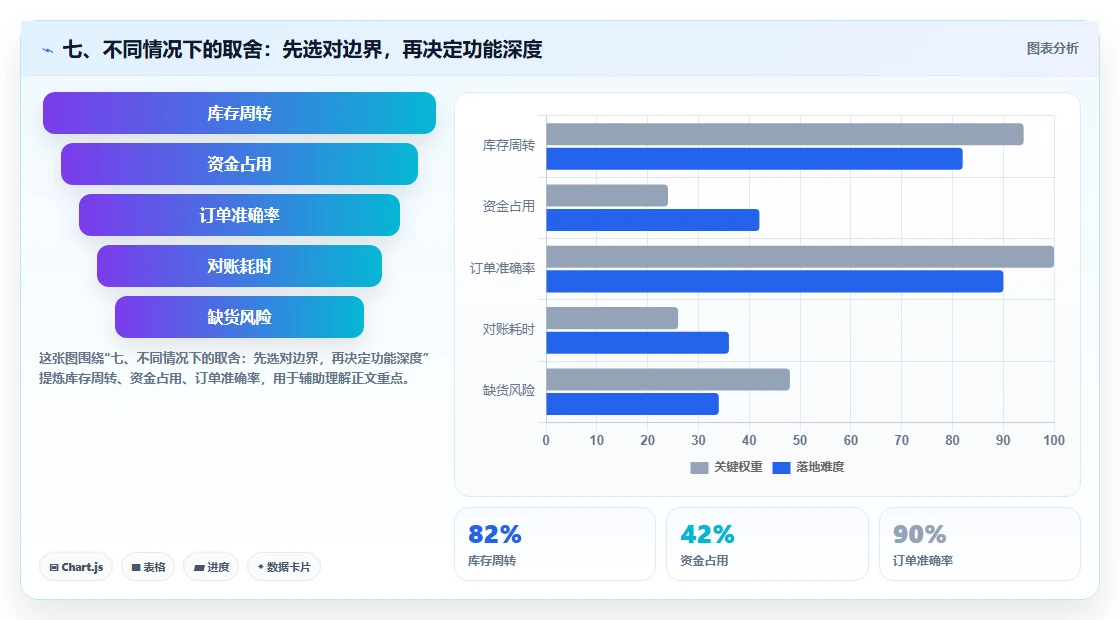The image size is (1120, 620).
Task: Open the 42% 资金占用 data card
Action: click(767, 544)
